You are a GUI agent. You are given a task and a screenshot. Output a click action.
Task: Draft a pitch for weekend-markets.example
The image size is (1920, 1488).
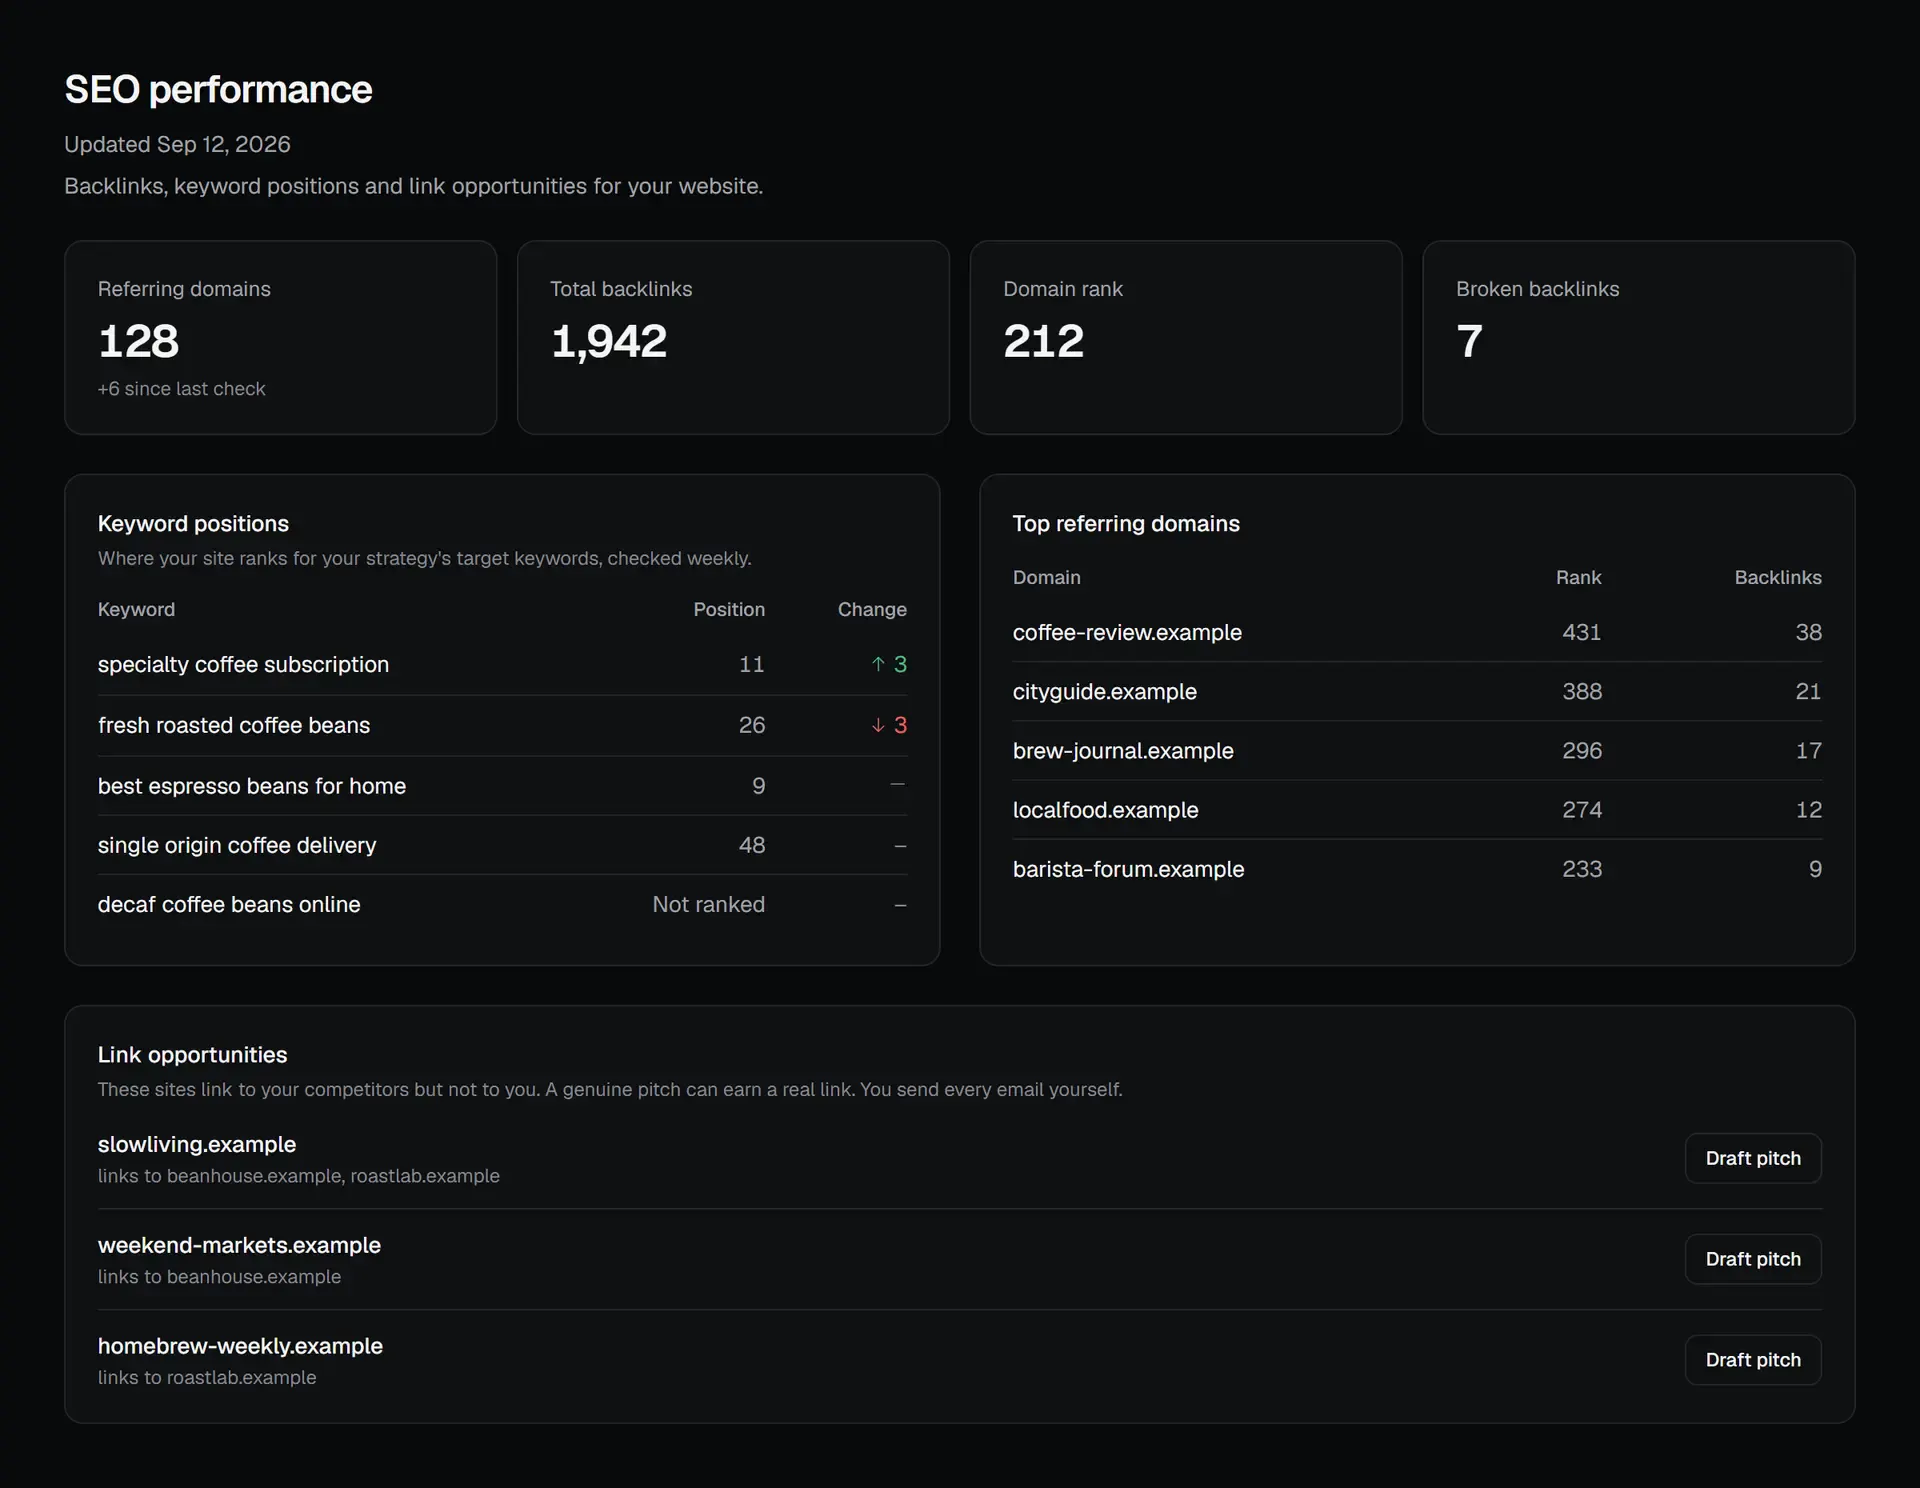point(1752,1259)
